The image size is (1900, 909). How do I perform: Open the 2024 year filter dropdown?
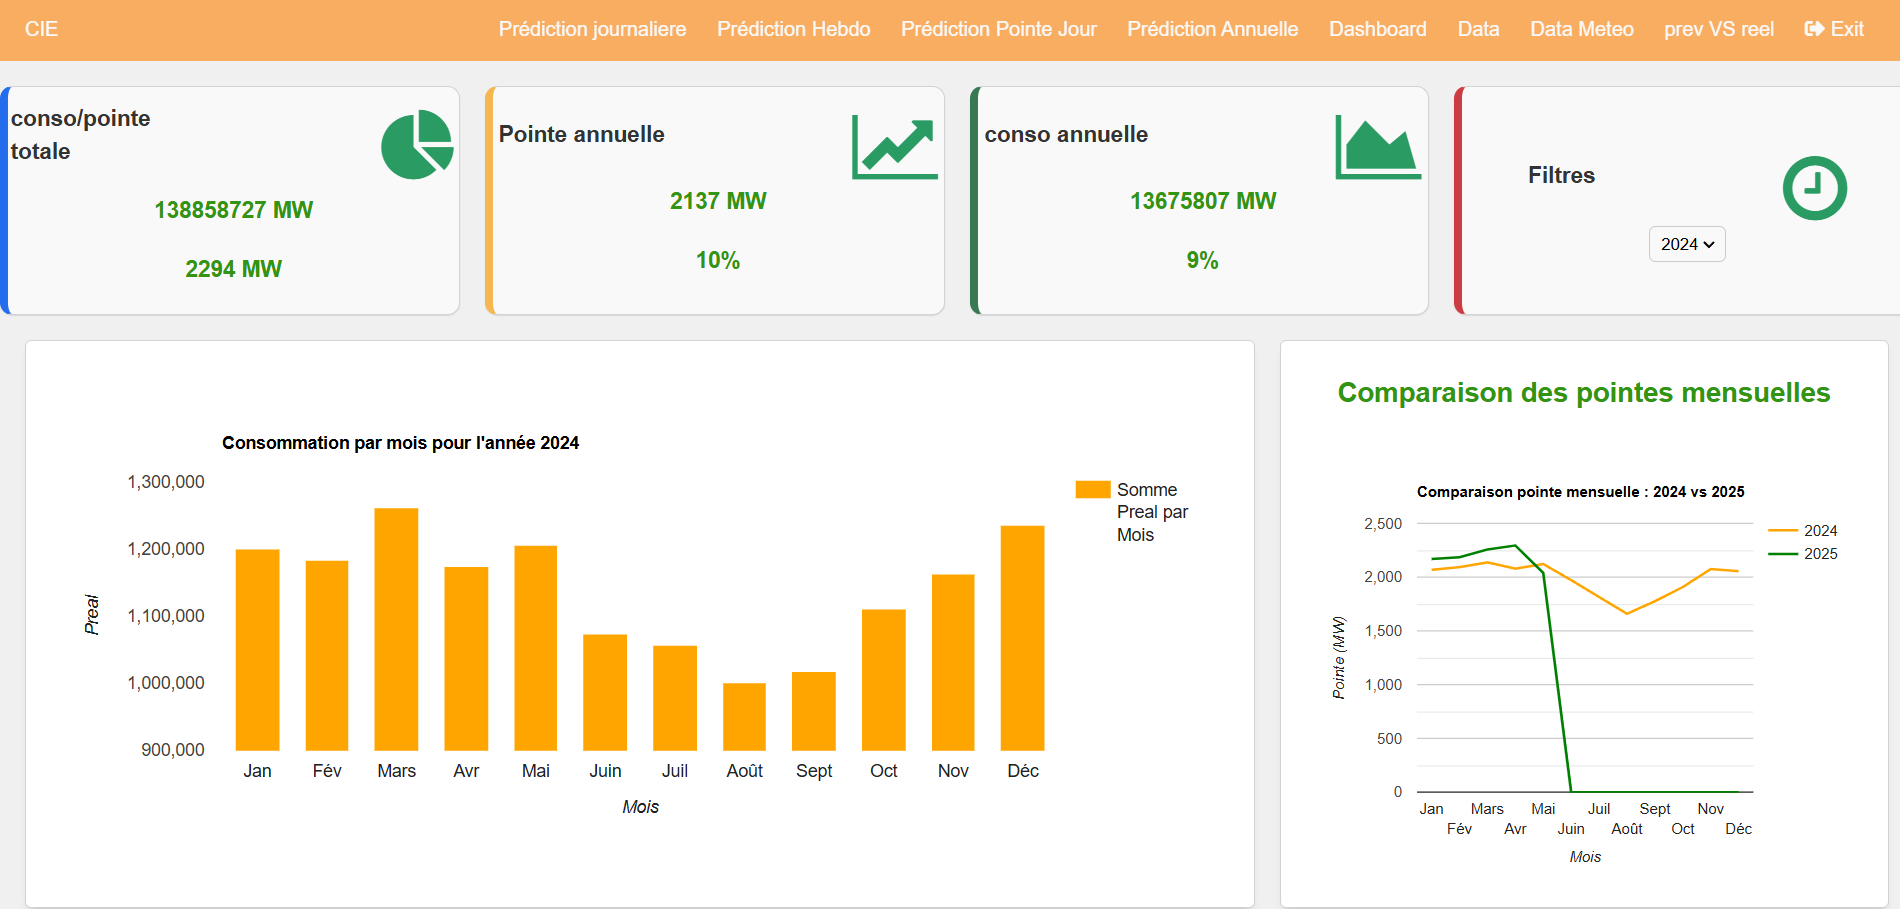click(1686, 244)
